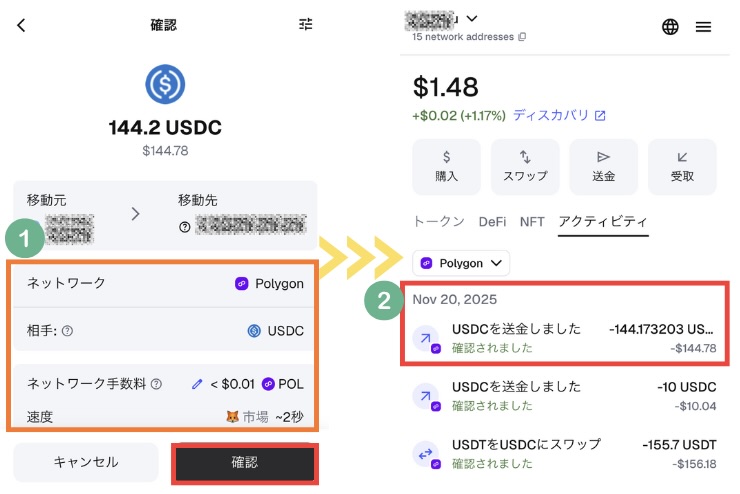Open the Polygon network filter dropdown
Image resolution: width=740 pixels, height=494 pixels.
coord(461,263)
